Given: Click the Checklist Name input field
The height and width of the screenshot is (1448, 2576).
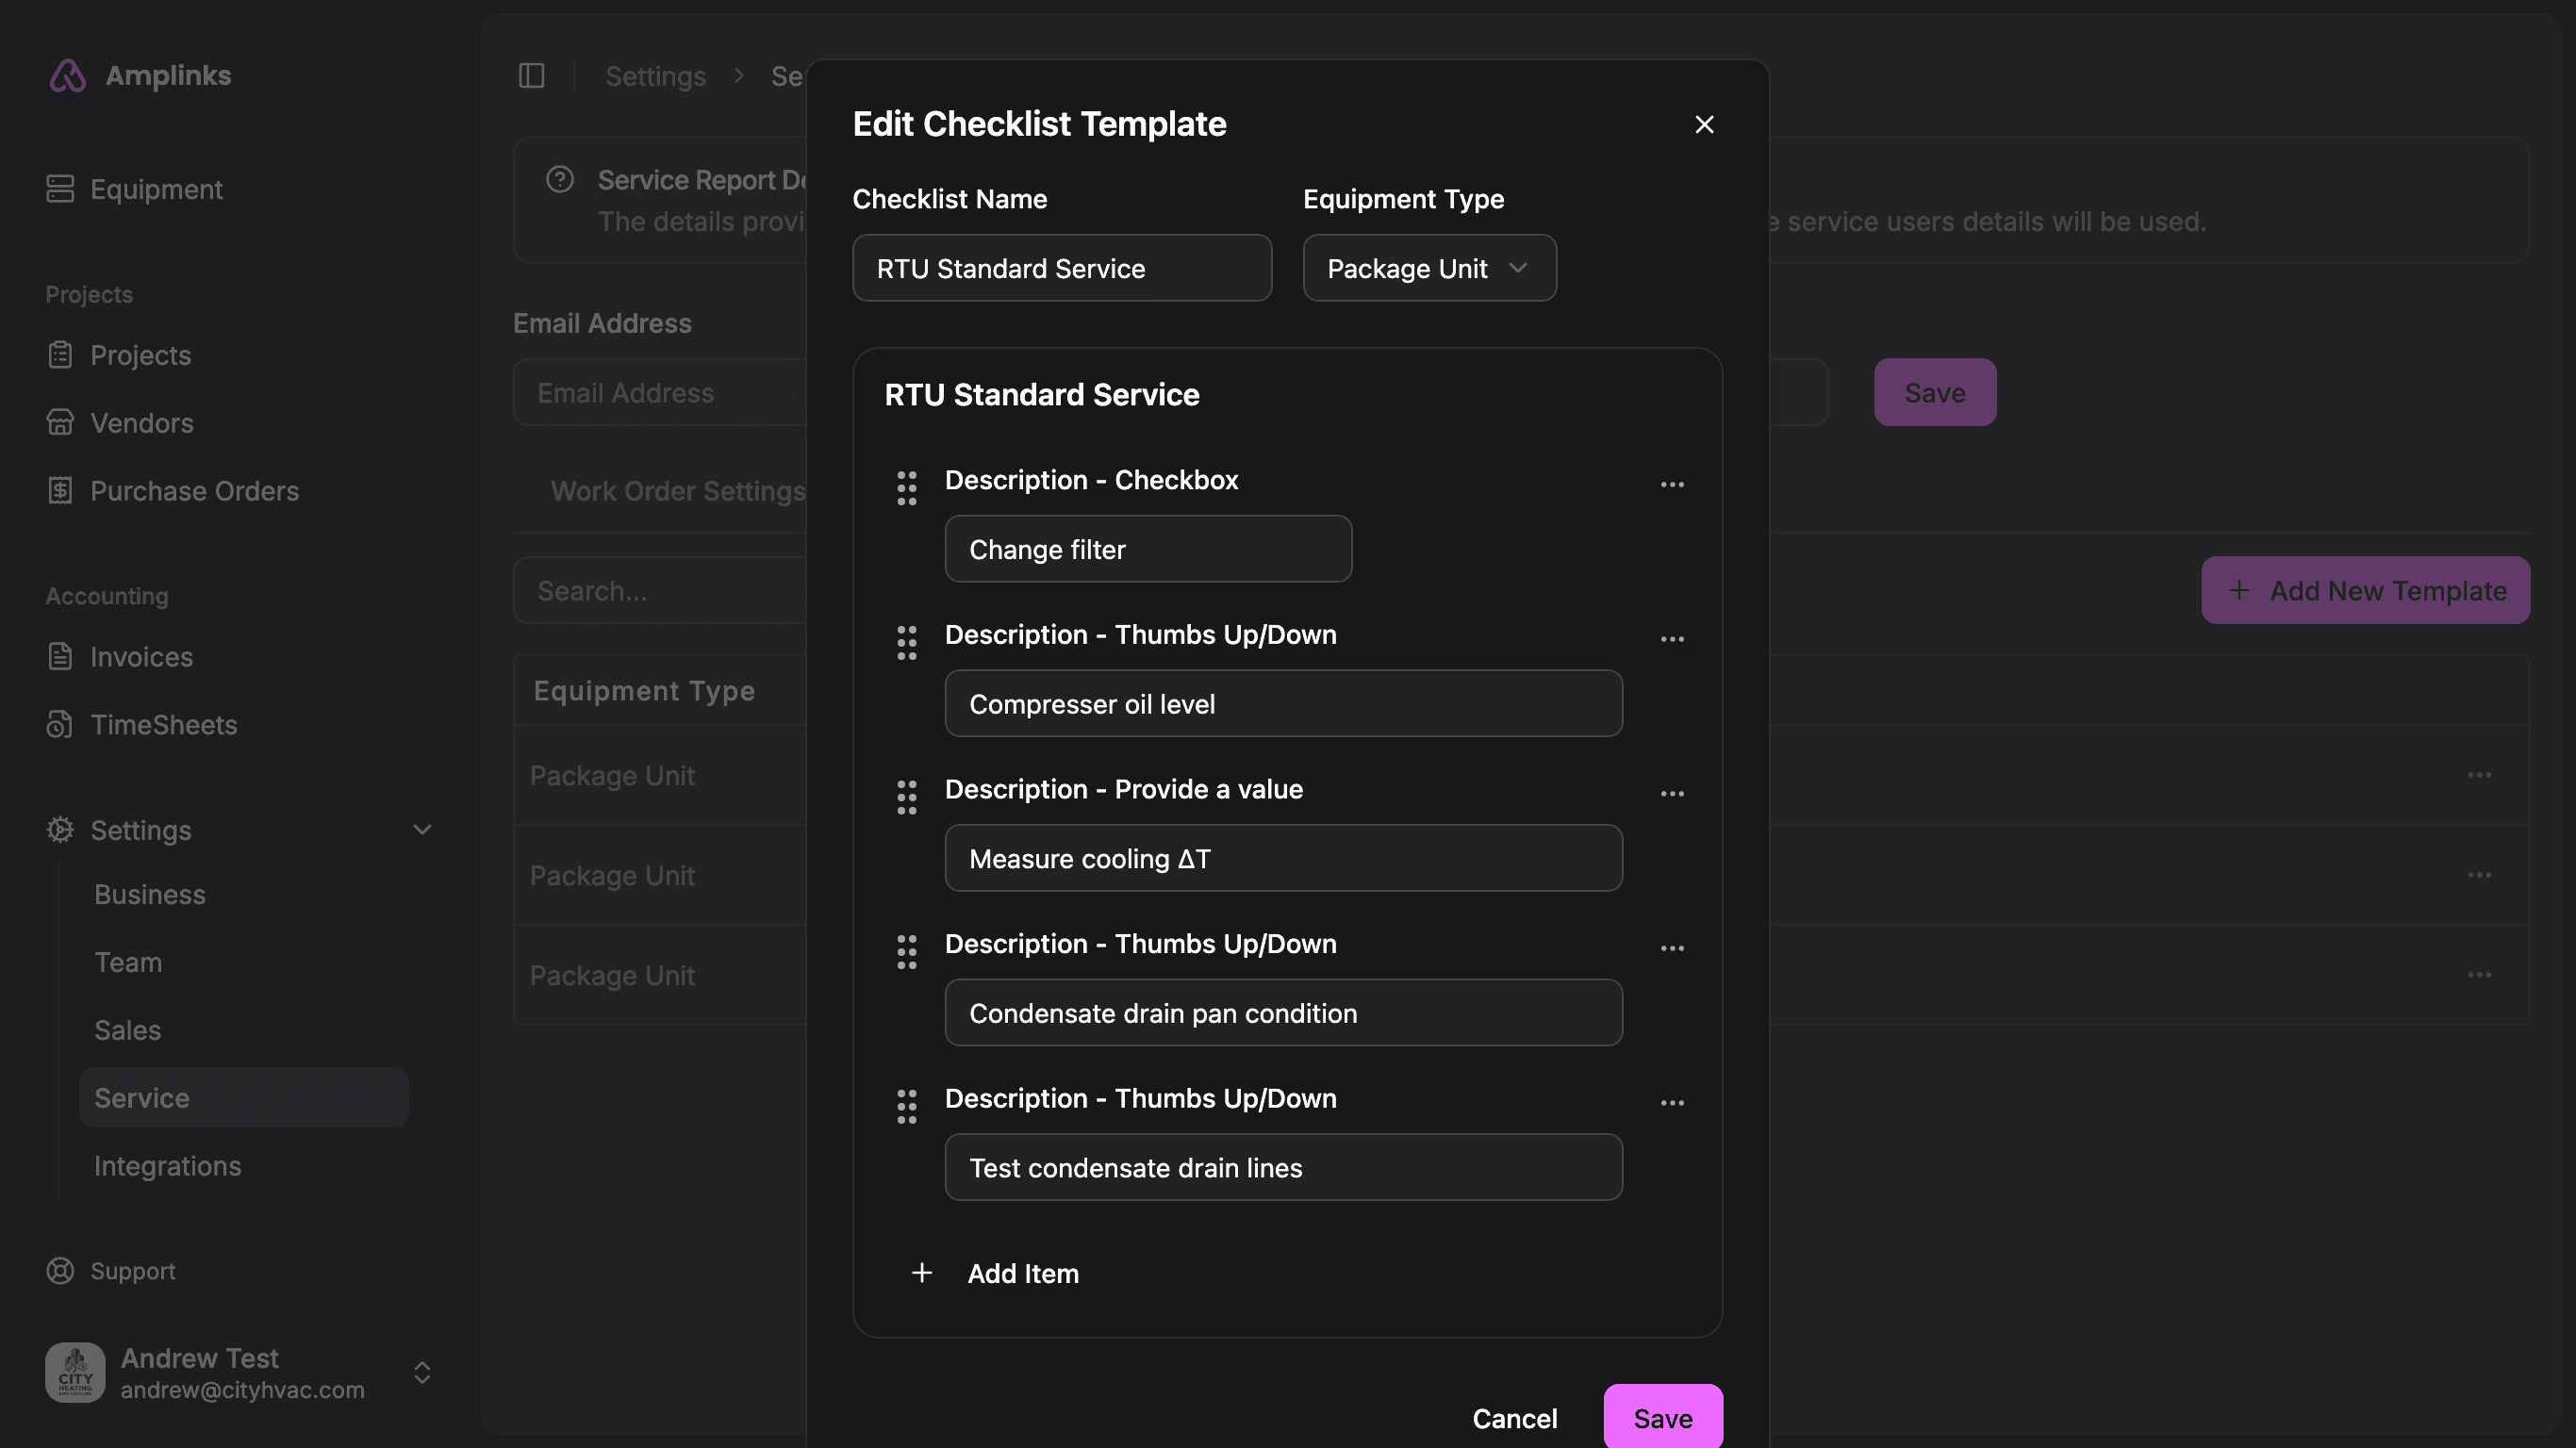Looking at the screenshot, I should (x=1061, y=268).
